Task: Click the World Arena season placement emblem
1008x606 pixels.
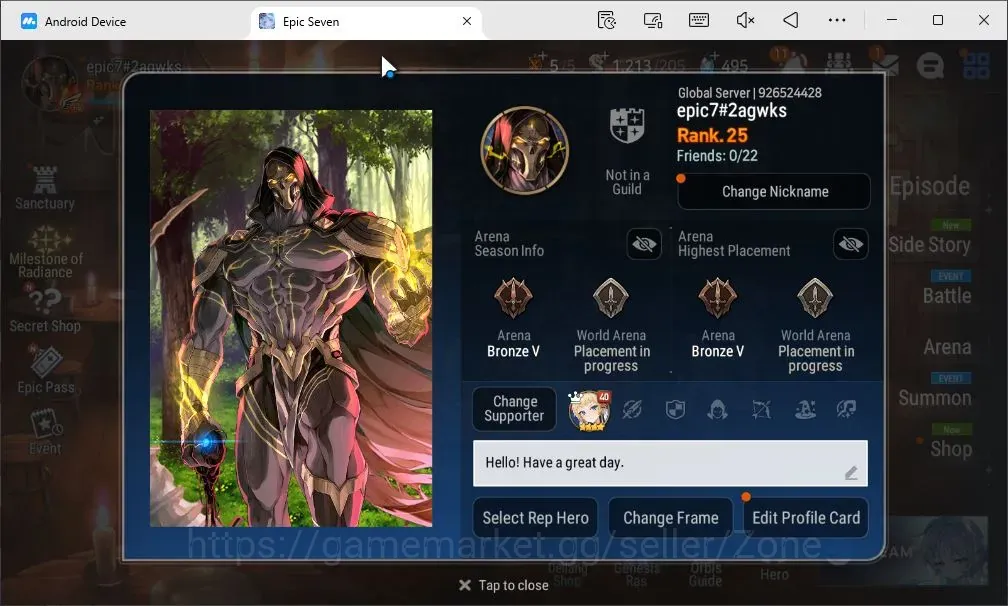Action: (x=611, y=298)
